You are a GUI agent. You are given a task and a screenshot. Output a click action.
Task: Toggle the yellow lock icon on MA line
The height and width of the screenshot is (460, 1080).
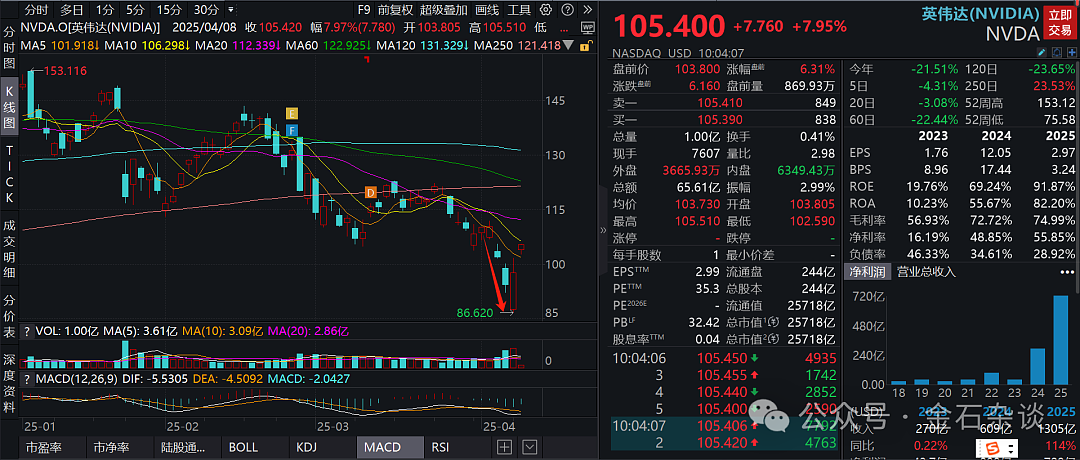pyautogui.click(x=585, y=45)
